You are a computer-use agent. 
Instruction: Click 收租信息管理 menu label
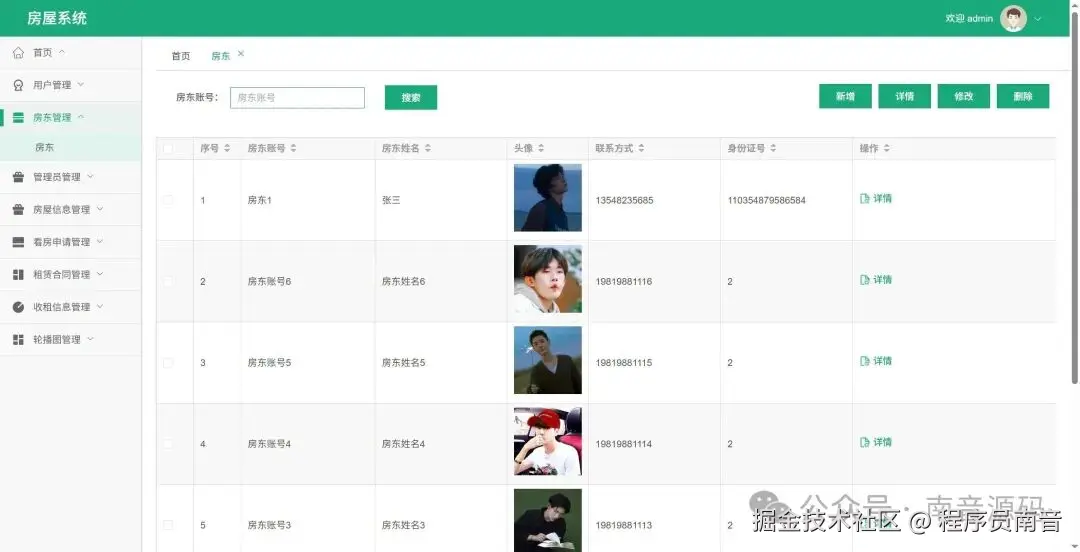(x=61, y=307)
